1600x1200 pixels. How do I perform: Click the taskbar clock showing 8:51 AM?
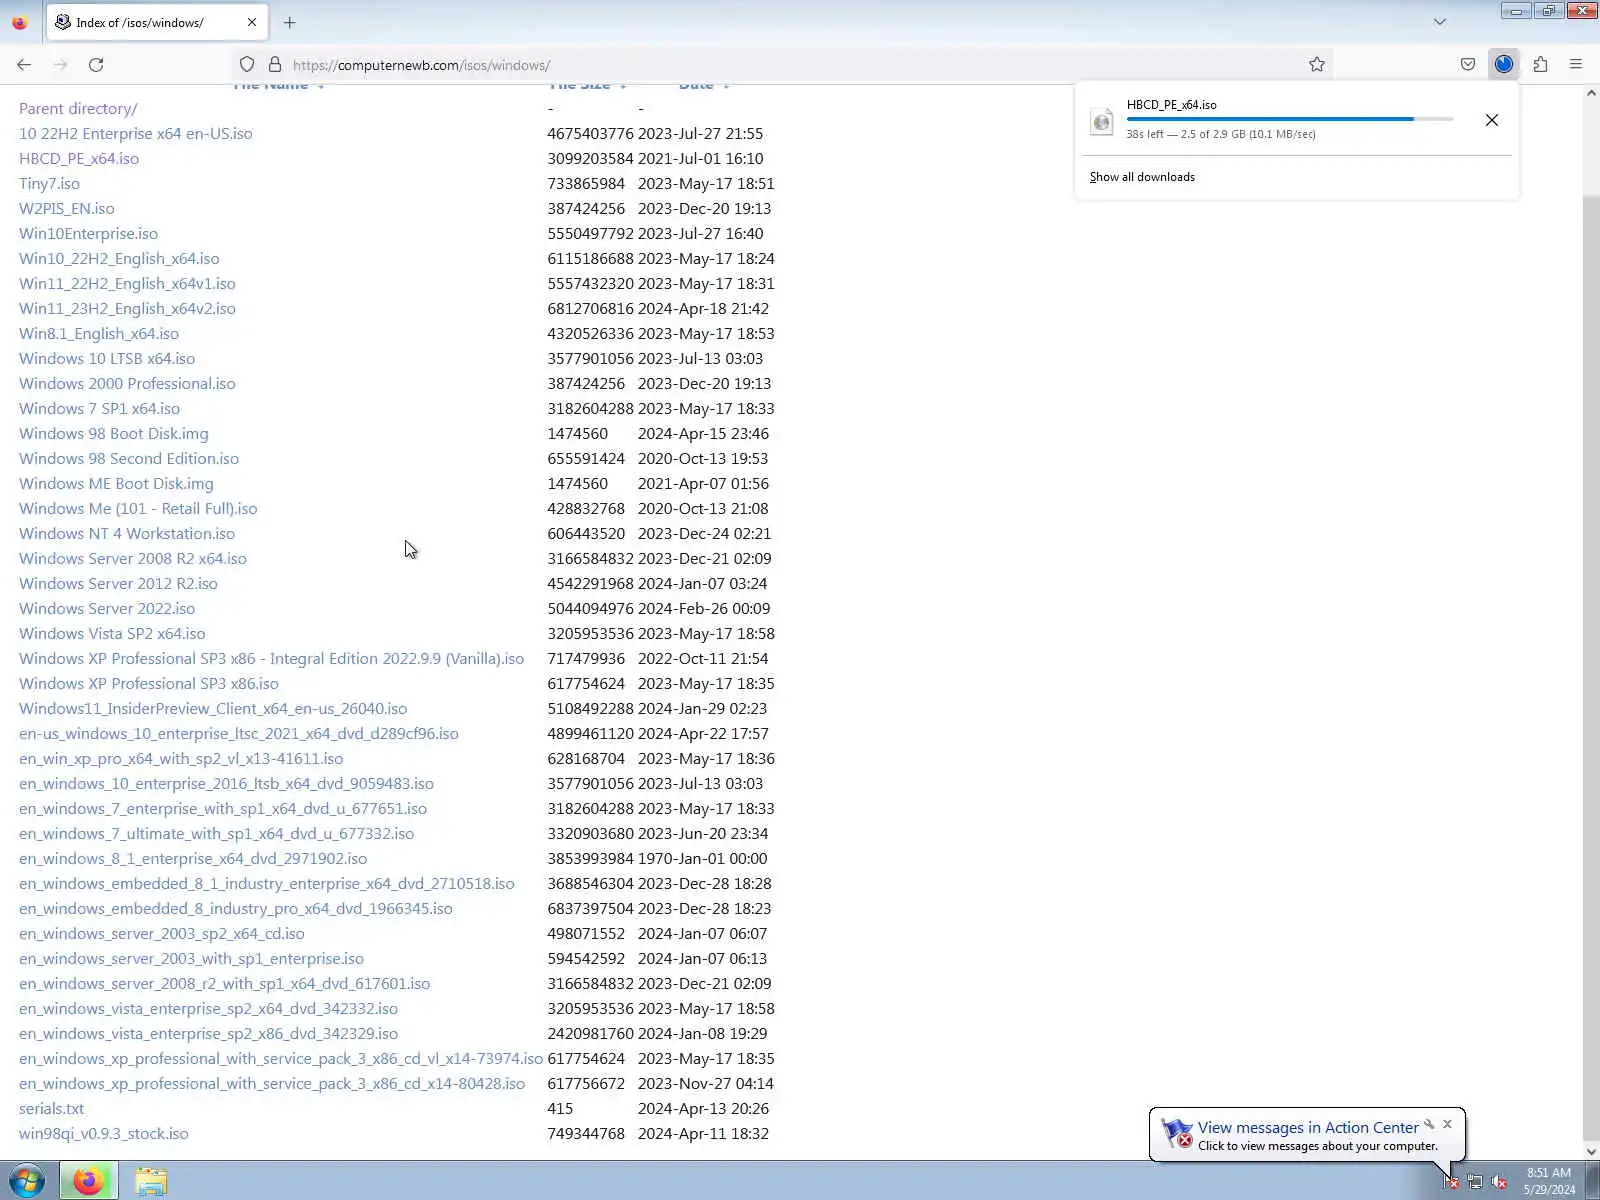coord(1549,1181)
